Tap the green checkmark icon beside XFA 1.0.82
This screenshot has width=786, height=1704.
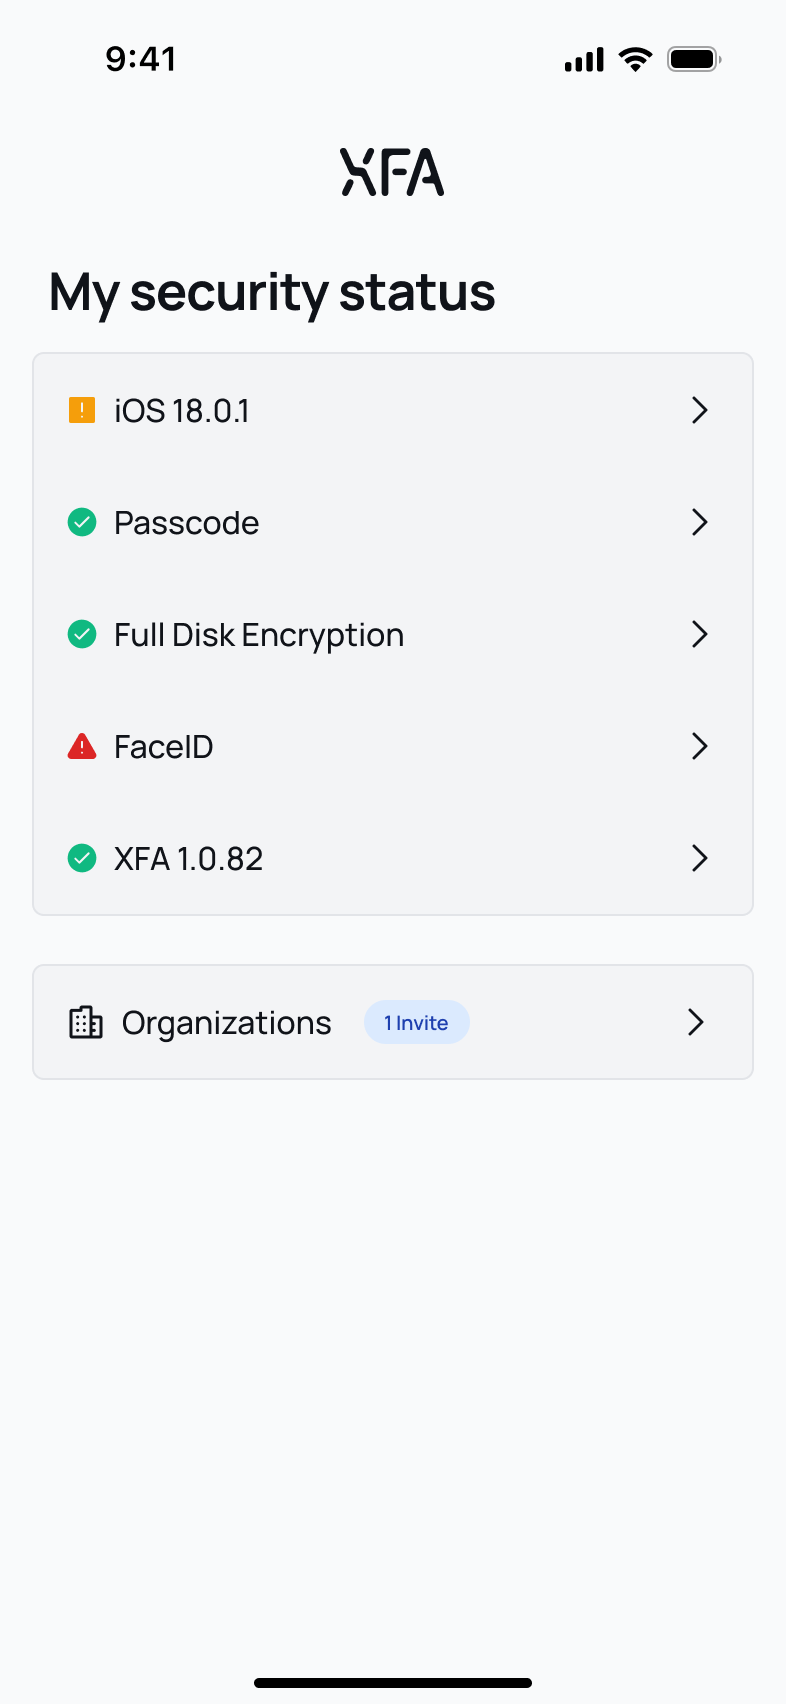[x=82, y=858]
